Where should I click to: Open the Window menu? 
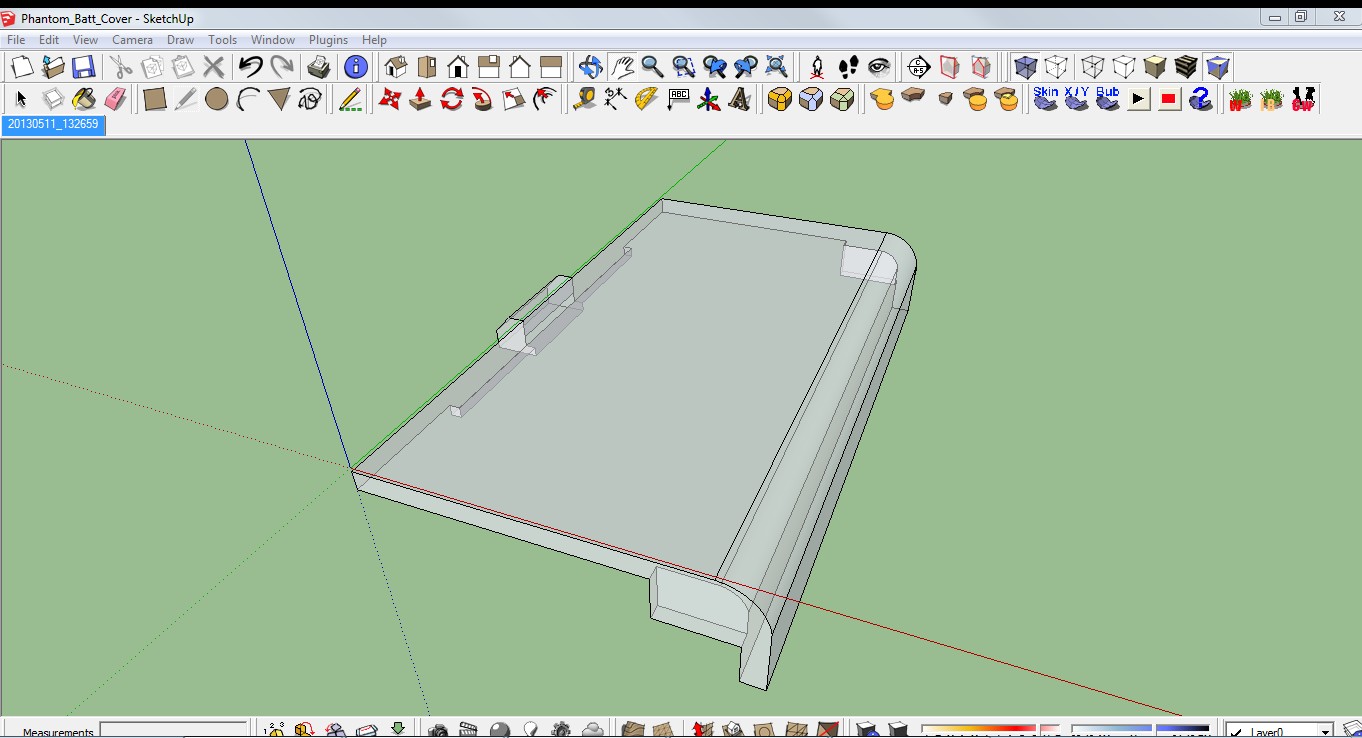click(272, 40)
